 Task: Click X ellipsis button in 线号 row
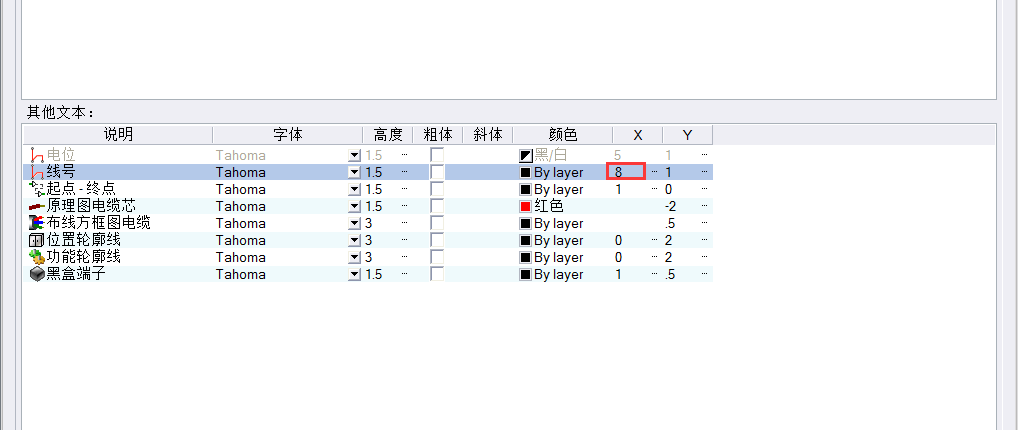coord(654,172)
